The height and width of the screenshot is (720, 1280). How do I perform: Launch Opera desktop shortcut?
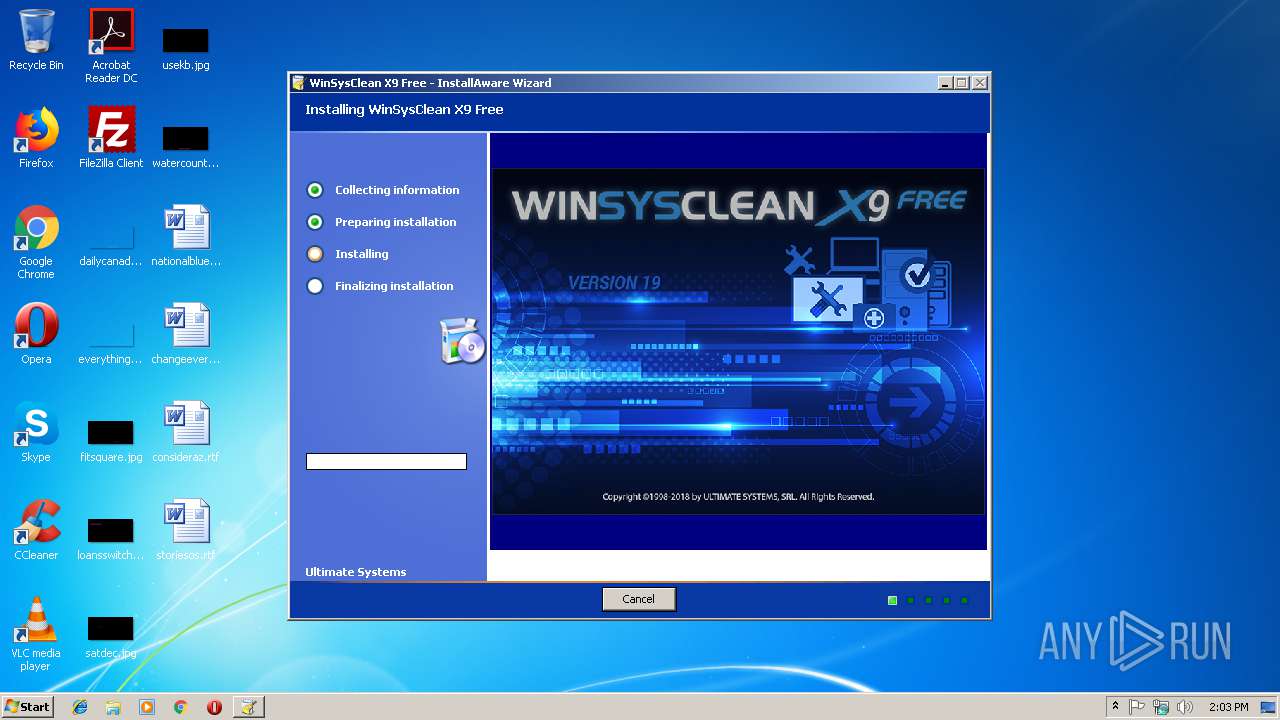[36, 334]
